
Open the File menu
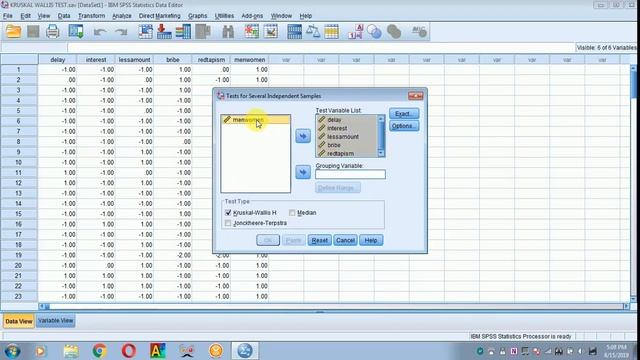[x=8, y=16]
